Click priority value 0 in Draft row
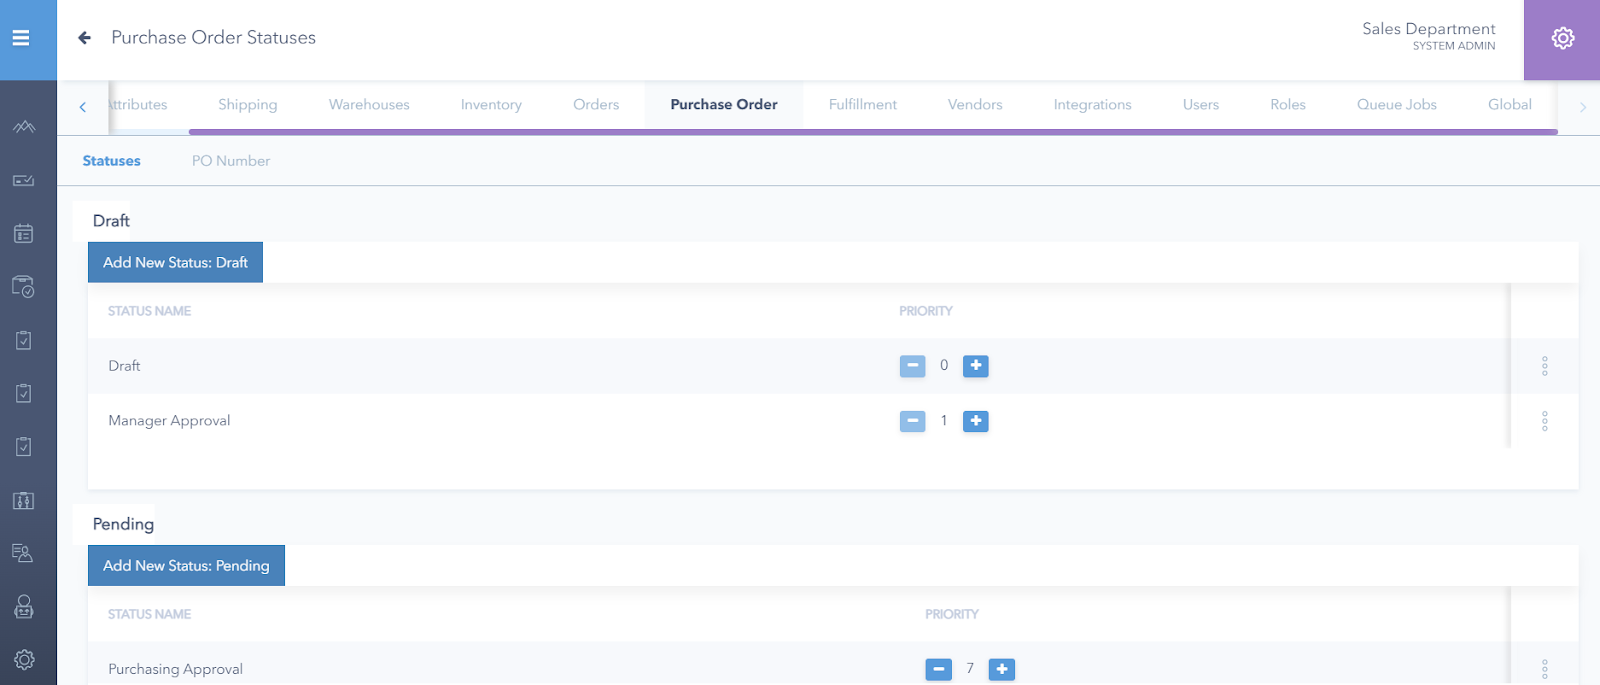Screen dimensions: 1600x685 point(944,366)
